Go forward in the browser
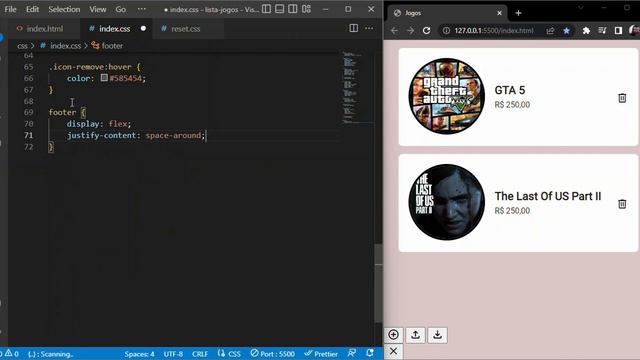640x360 pixels. (410, 31)
